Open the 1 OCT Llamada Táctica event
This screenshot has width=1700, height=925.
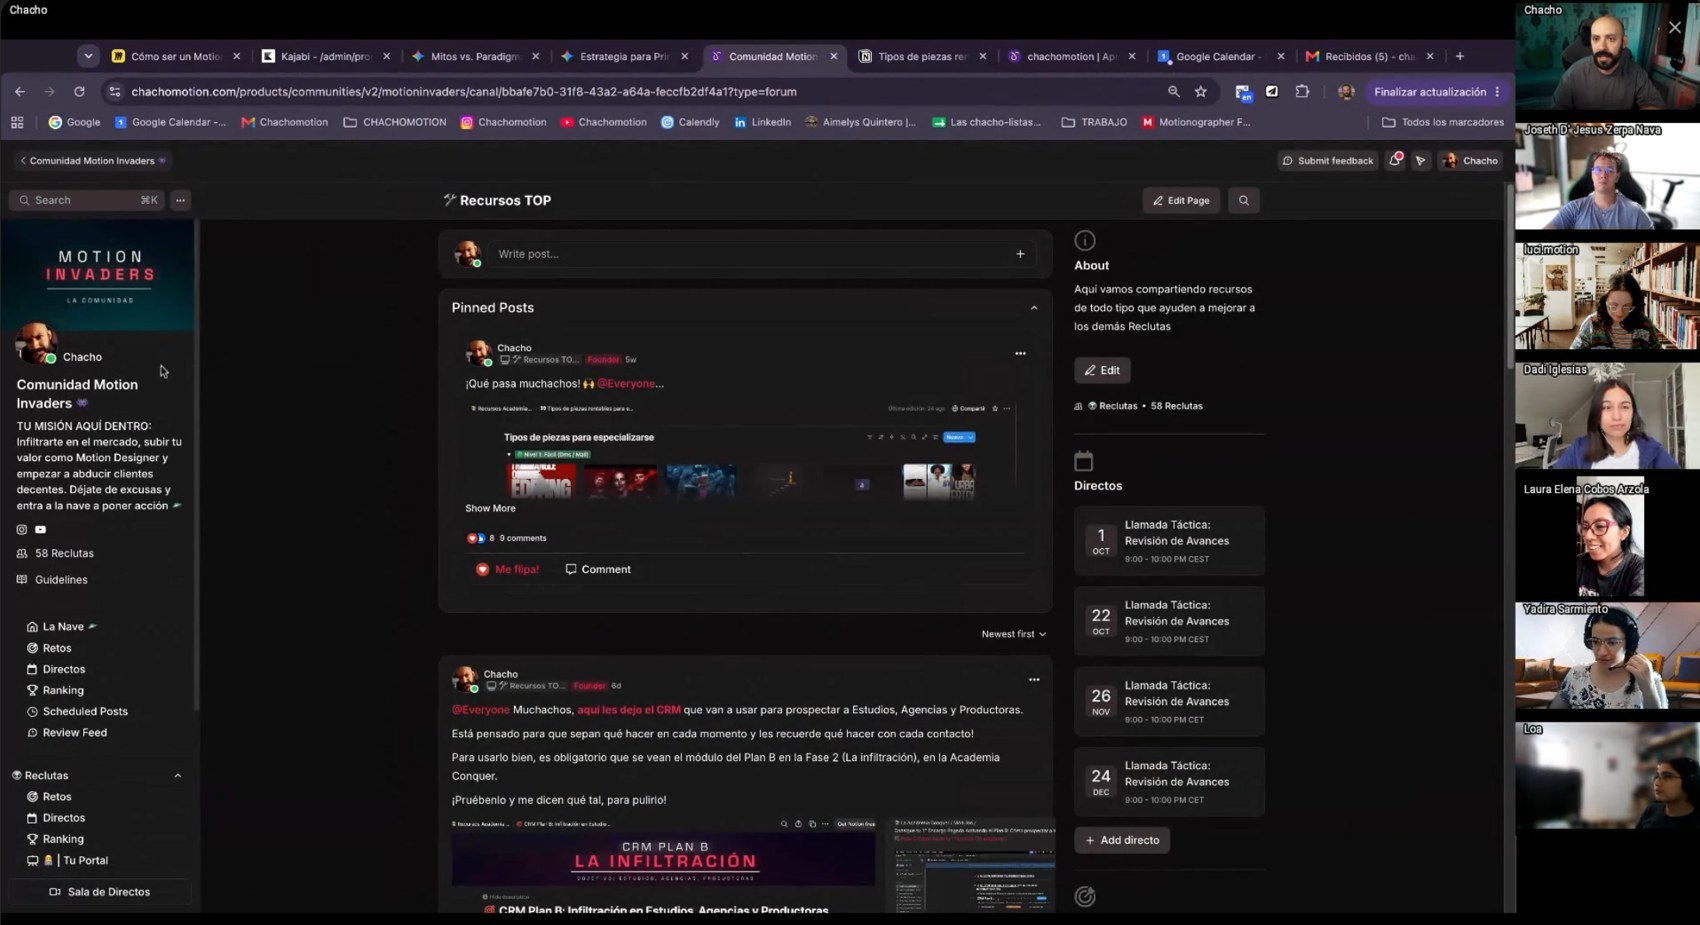click(x=1169, y=541)
